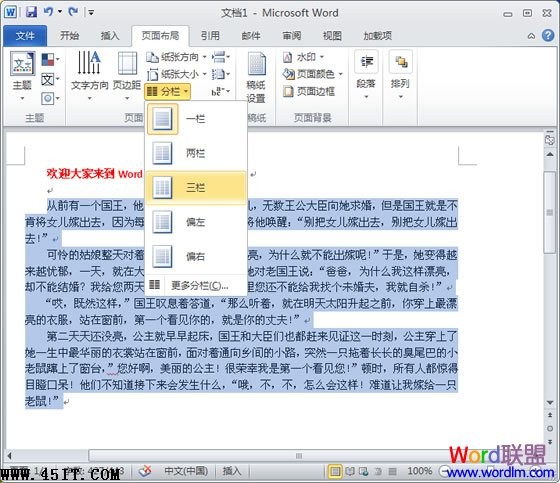
Task: Switch to the 邮件 tab
Action: click(251, 36)
